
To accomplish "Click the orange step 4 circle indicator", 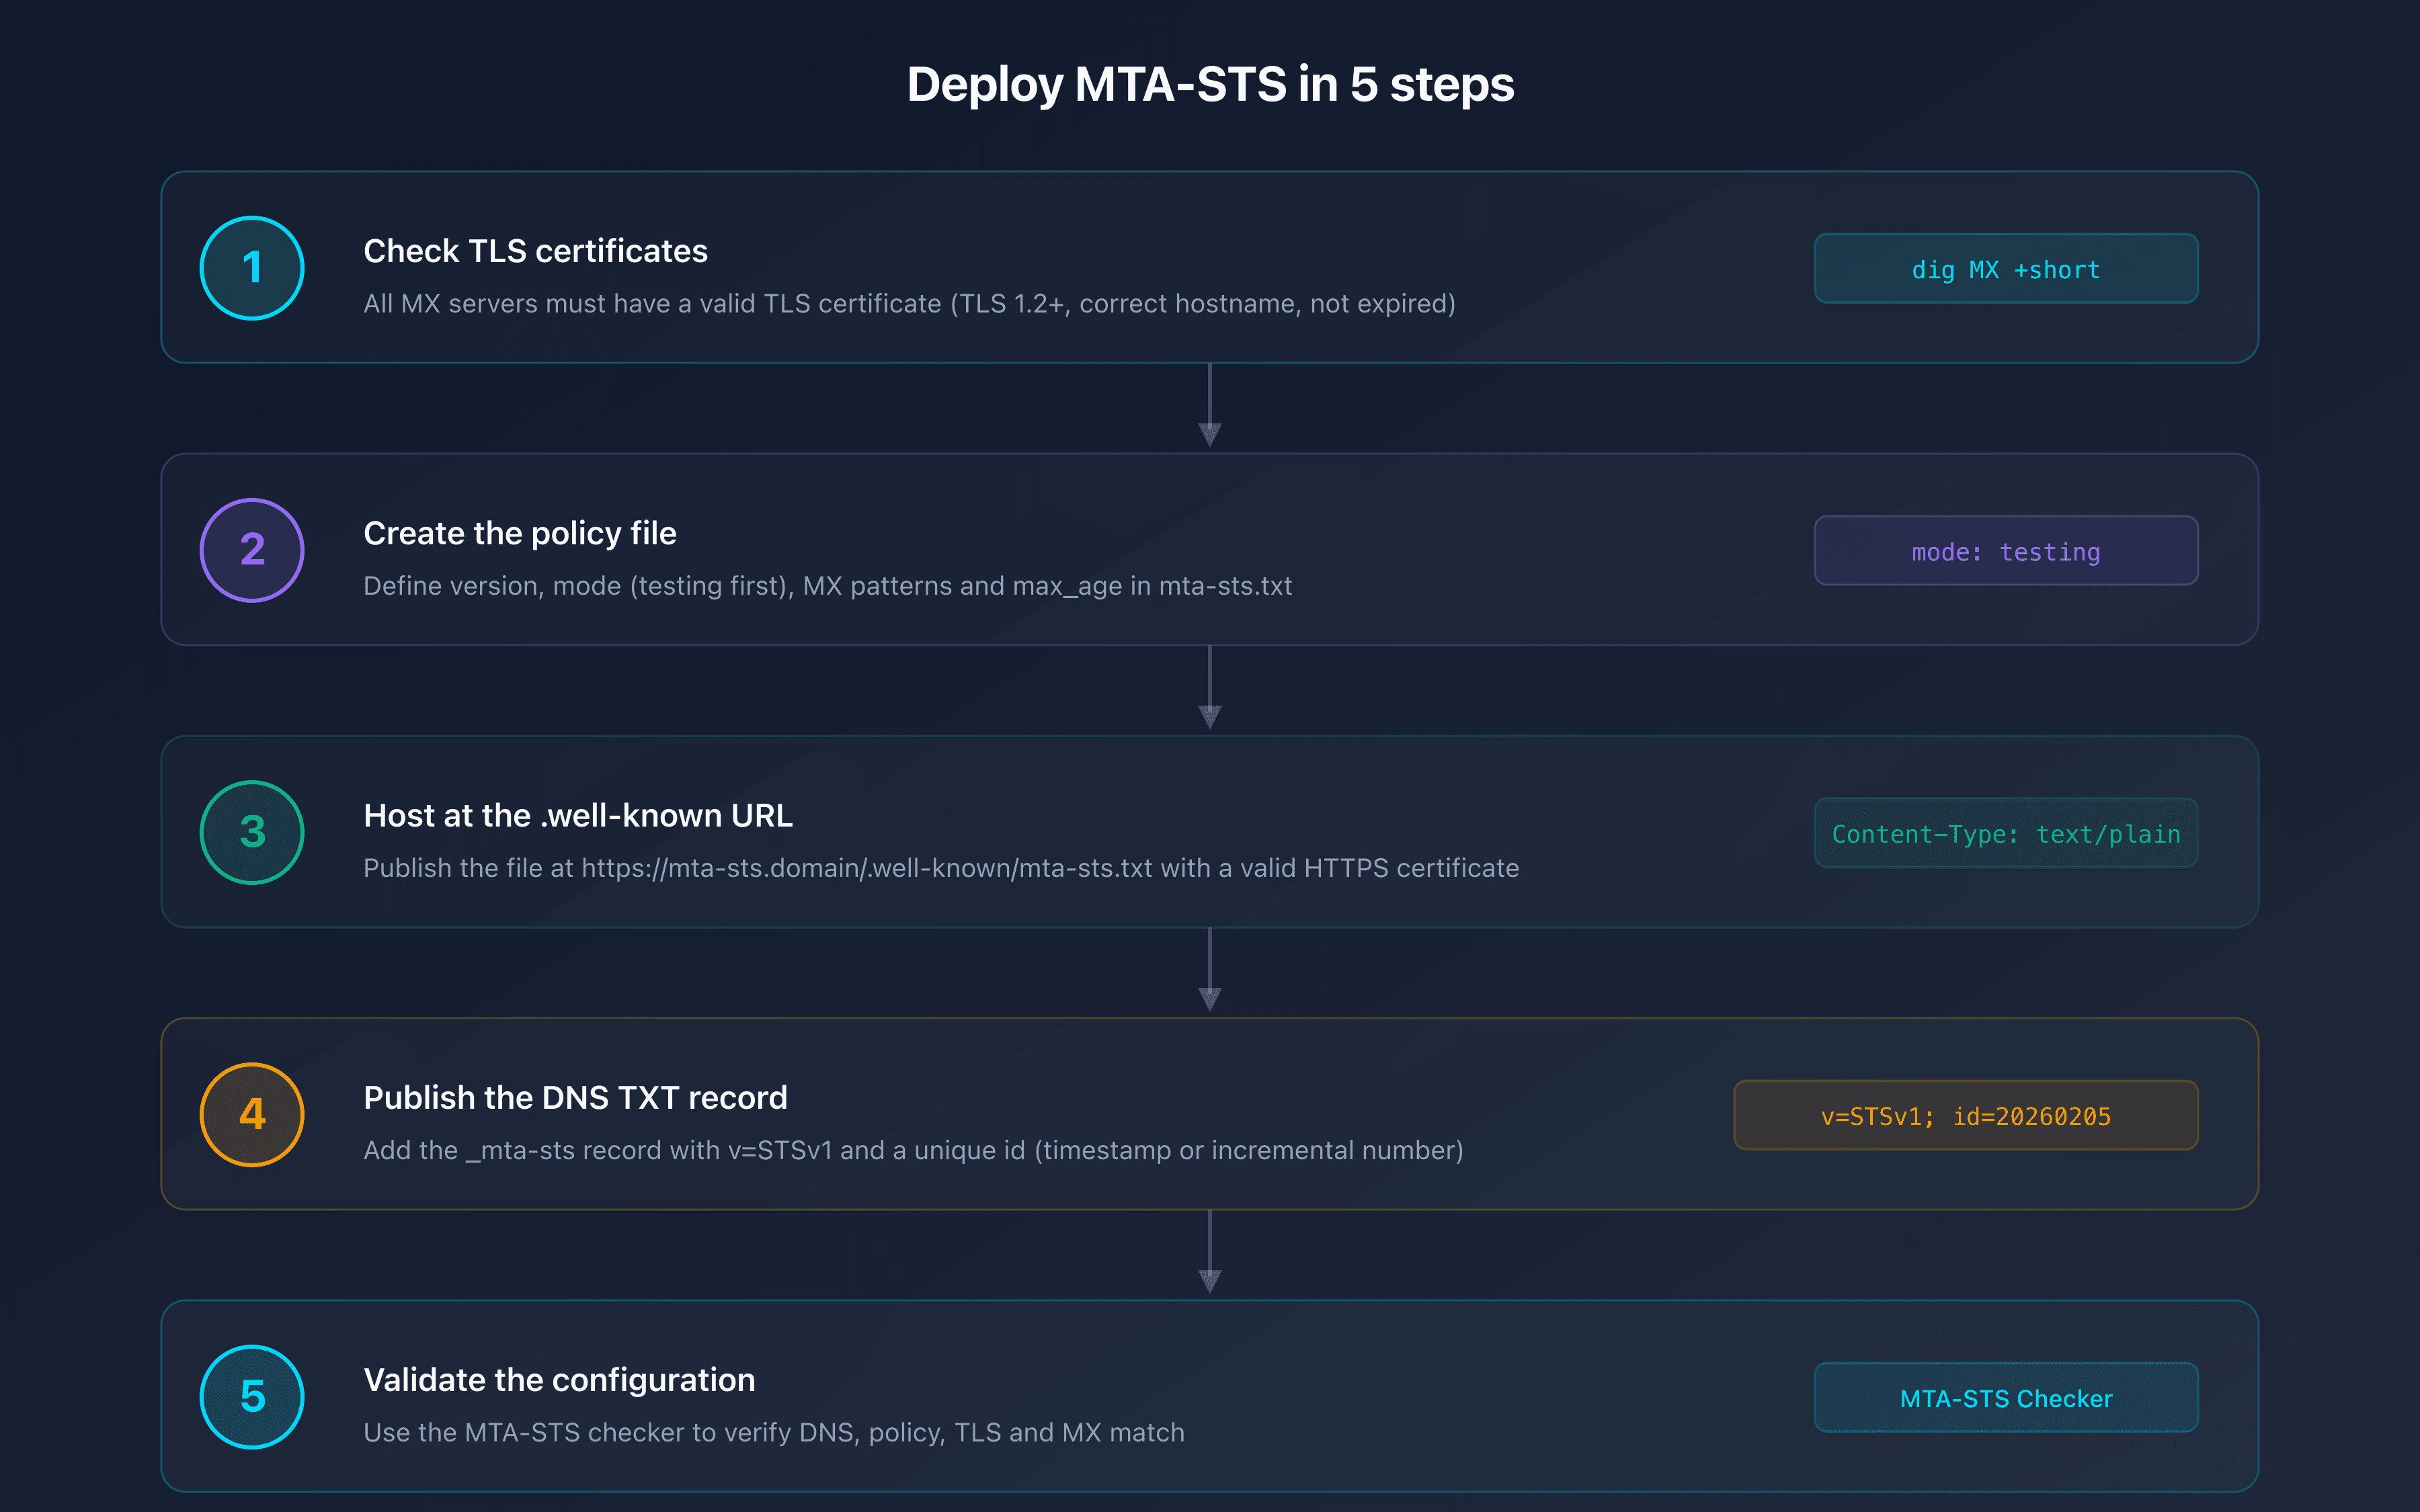I will (251, 1114).
